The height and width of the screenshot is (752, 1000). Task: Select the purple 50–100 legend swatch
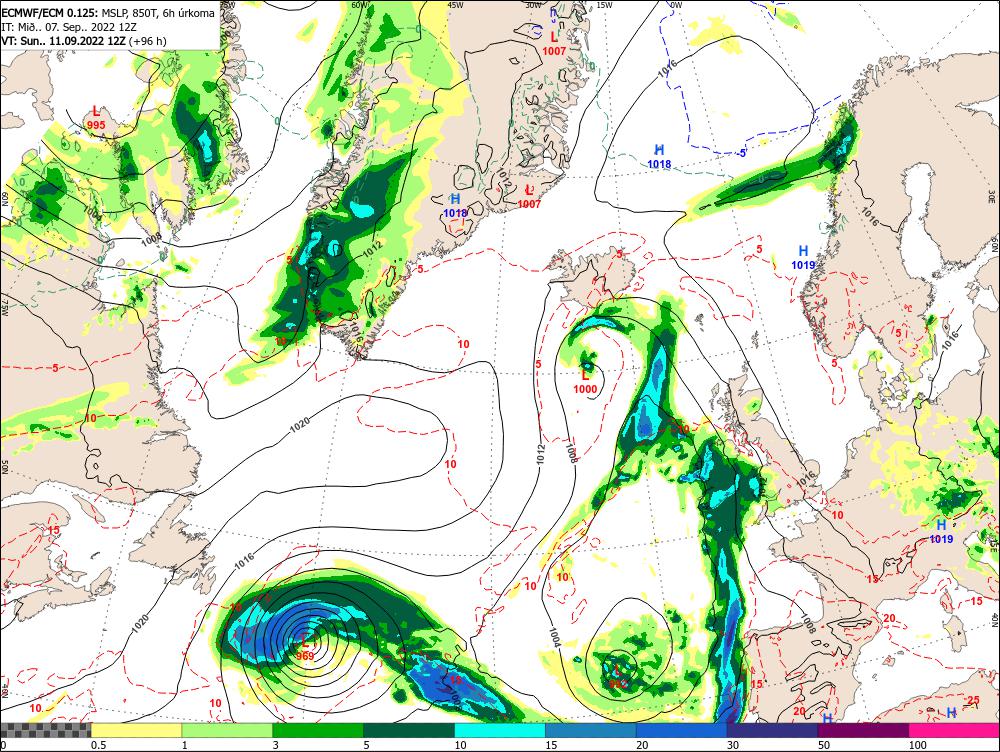[864, 730]
